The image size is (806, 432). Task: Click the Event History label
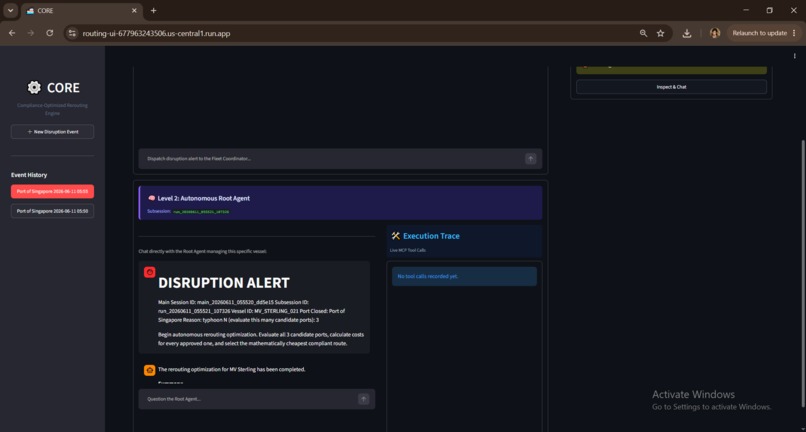[29, 175]
